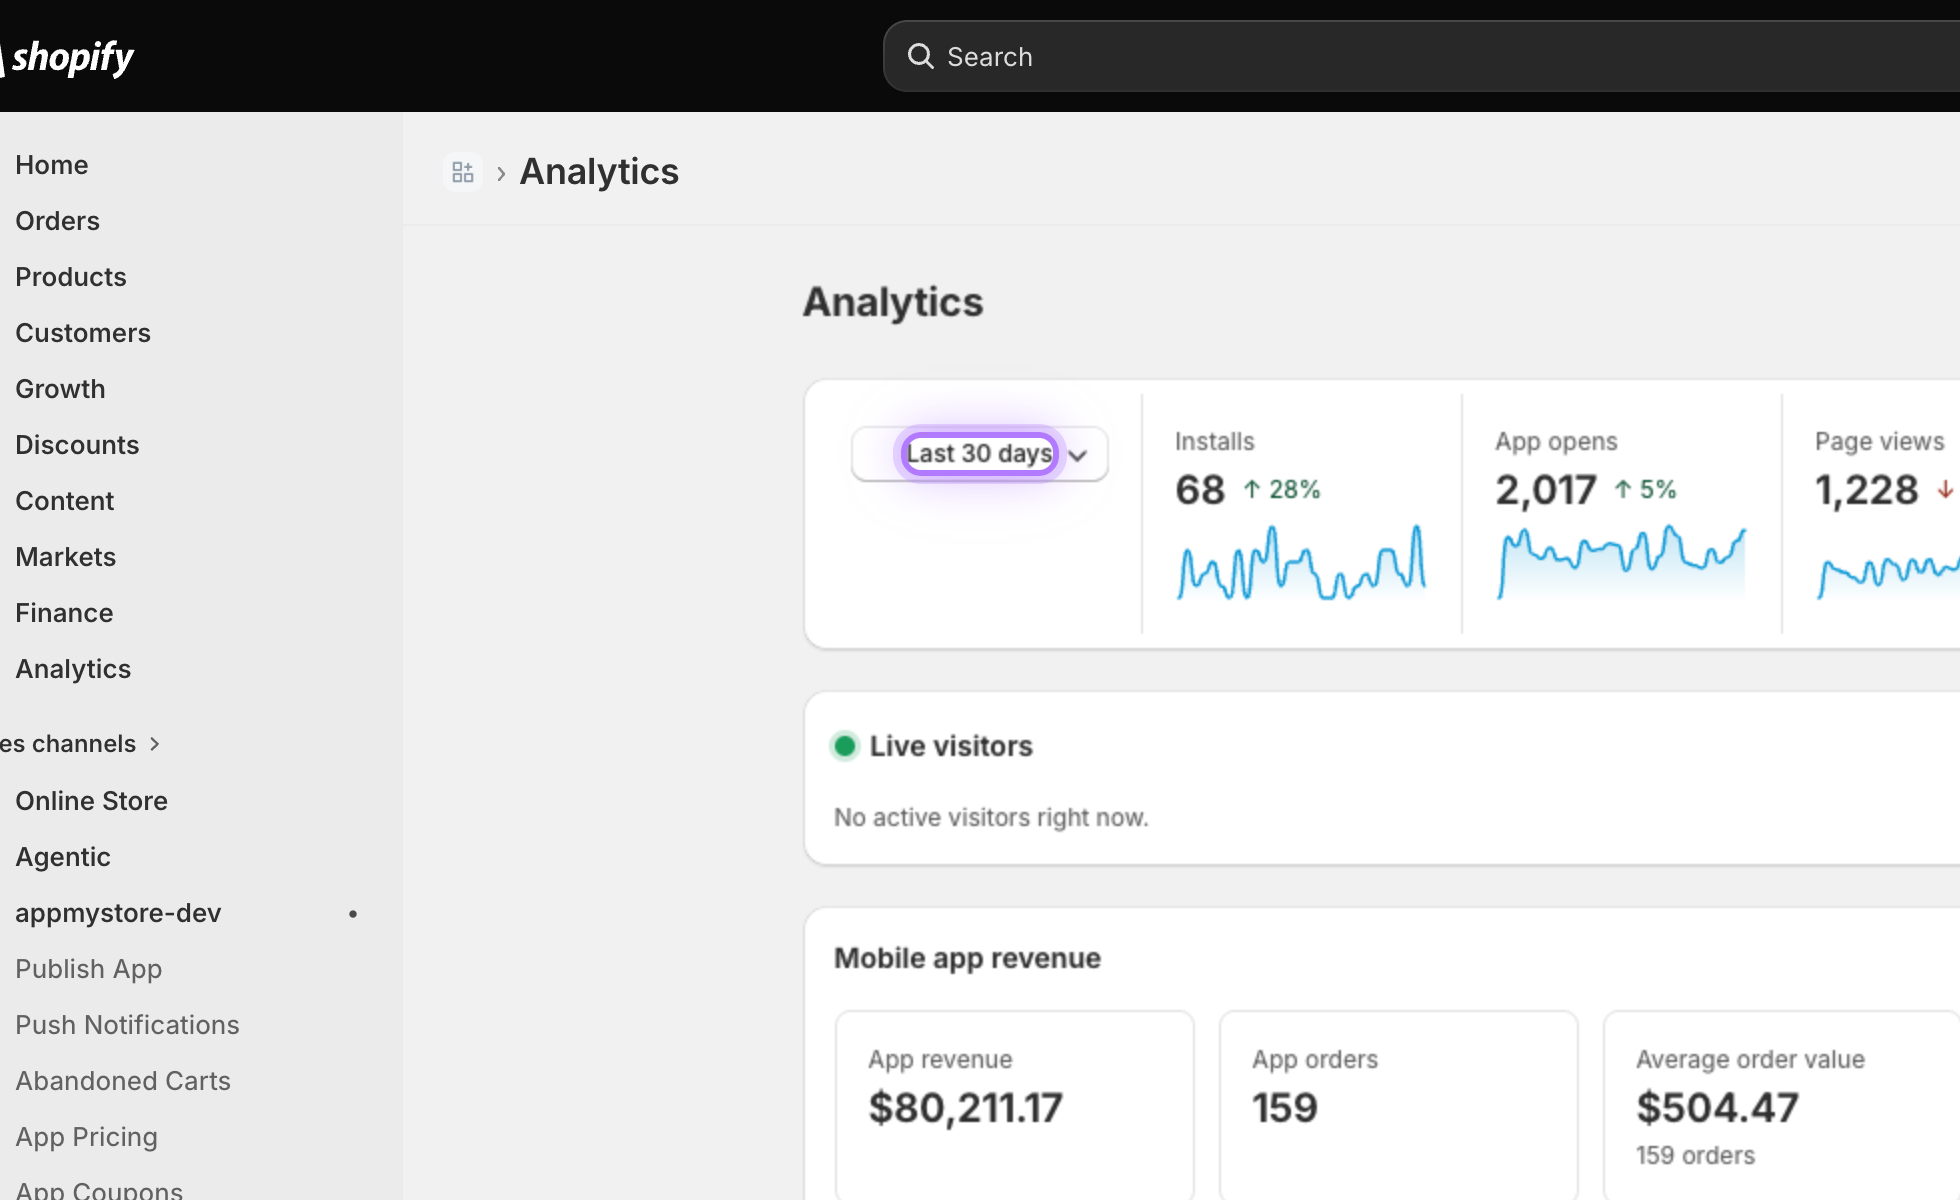Image resolution: width=1960 pixels, height=1200 pixels.
Task: Click the 'No active visitors right now.' text
Action: pos(991,818)
